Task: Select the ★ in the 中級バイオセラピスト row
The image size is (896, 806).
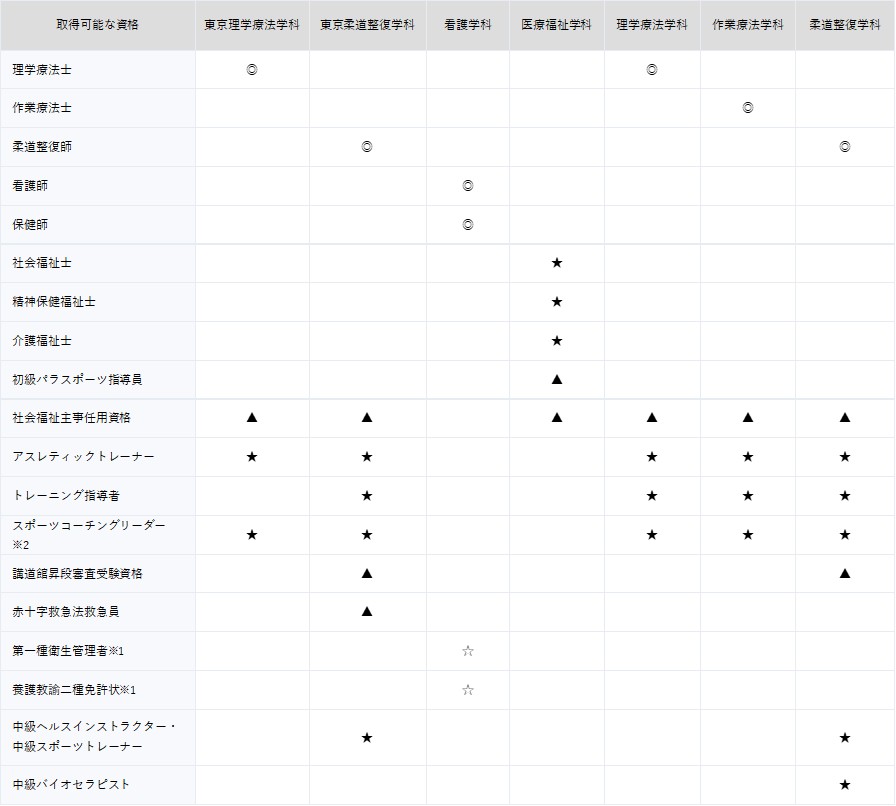Action: [x=845, y=784]
